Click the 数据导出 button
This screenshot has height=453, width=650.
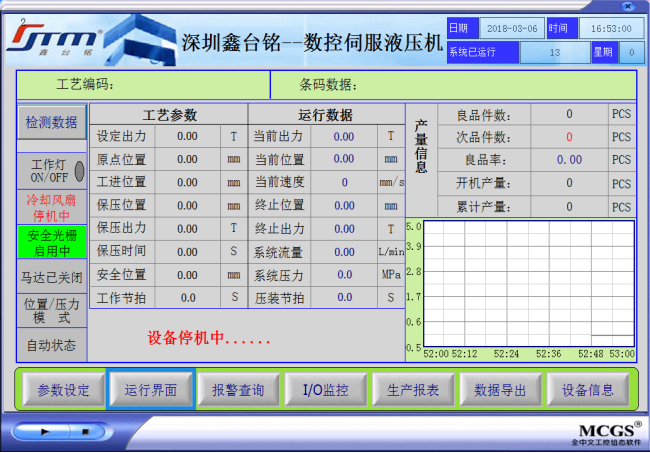point(500,390)
